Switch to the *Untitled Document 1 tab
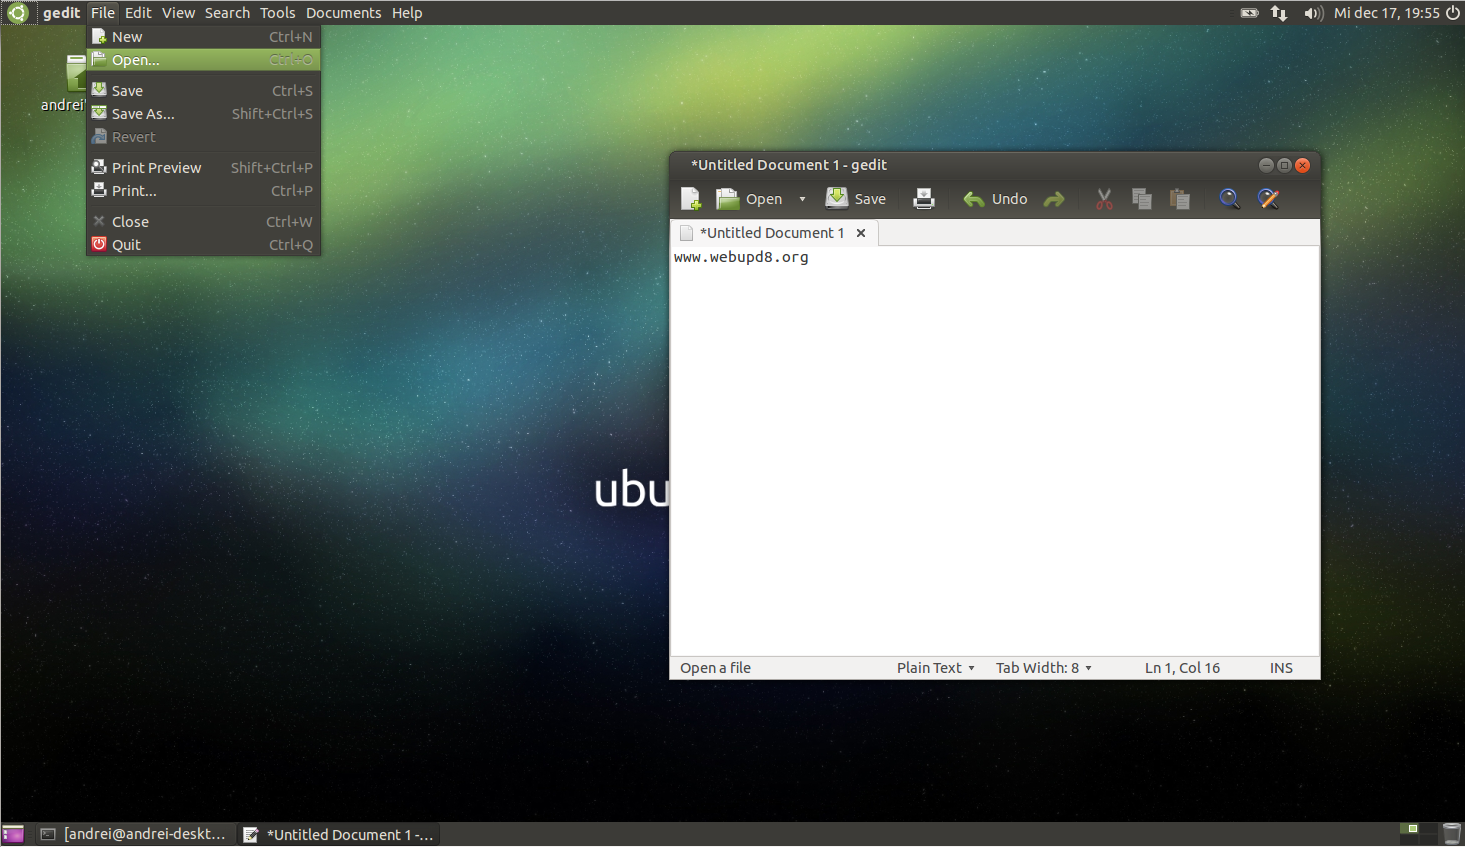 (770, 232)
